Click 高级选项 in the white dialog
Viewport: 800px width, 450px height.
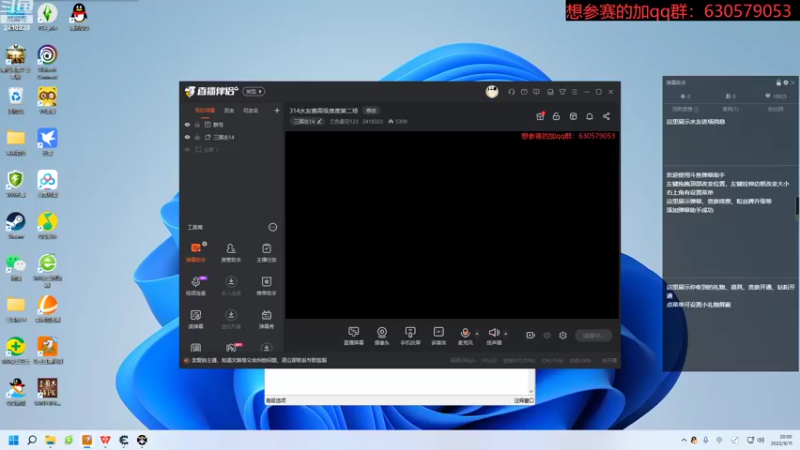(276, 401)
